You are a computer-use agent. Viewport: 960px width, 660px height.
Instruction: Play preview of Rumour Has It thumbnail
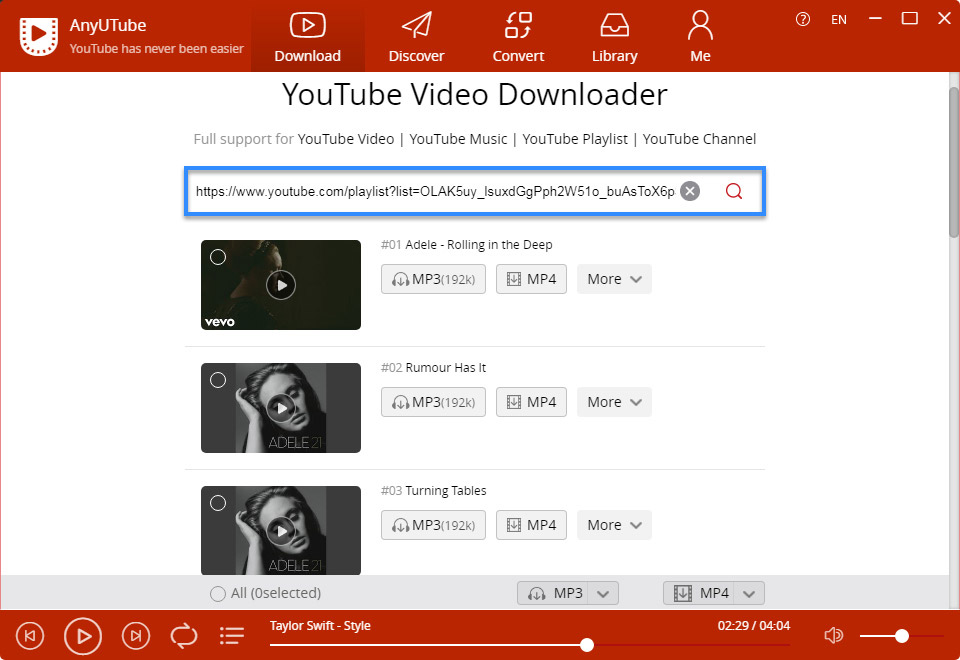click(281, 408)
